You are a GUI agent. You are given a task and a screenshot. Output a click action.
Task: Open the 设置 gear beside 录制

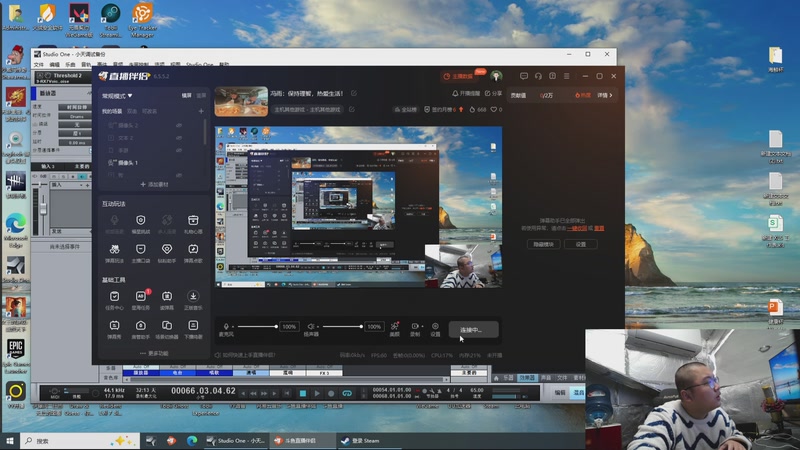[x=435, y=326]
